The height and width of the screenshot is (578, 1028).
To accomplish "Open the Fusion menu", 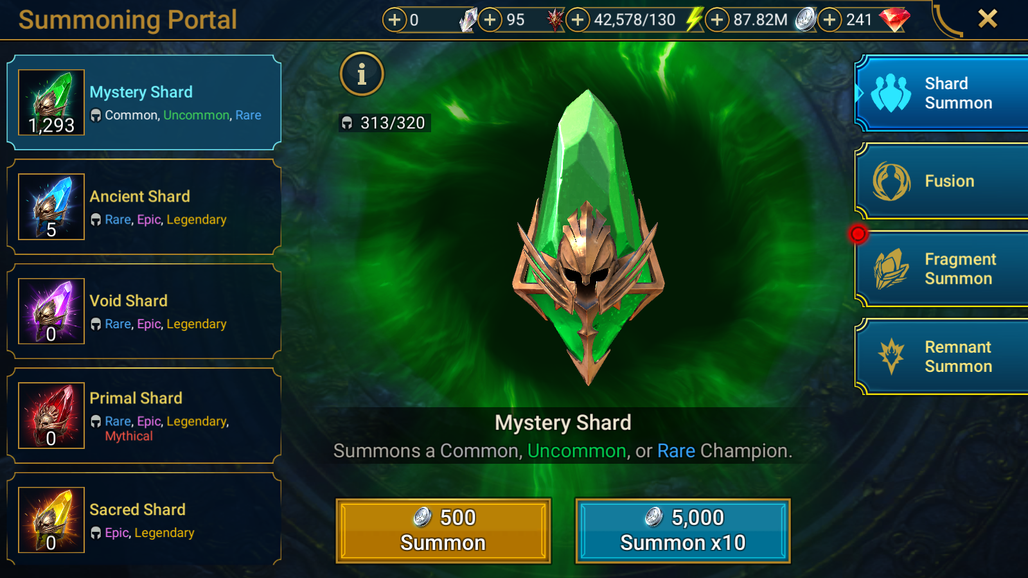I will tap(942, 181).
